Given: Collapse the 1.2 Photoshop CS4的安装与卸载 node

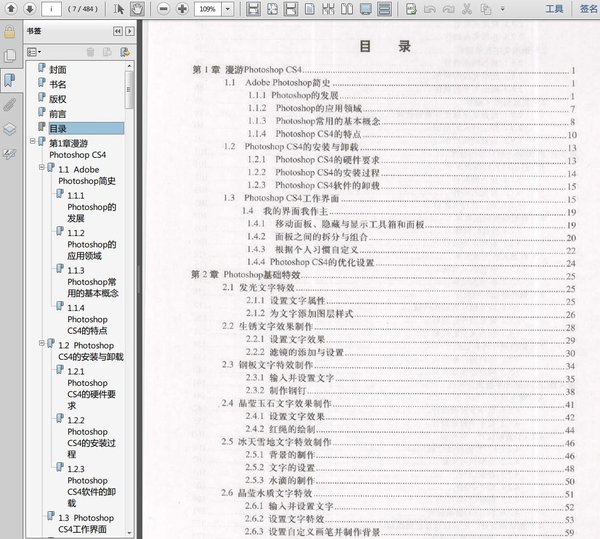Looking at the screenshot, I should 42,343.
